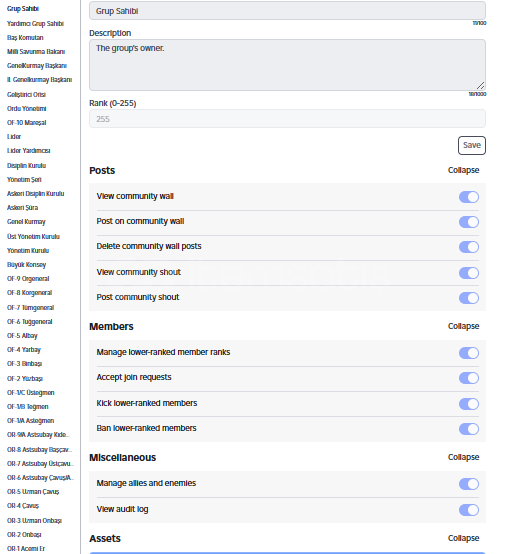Grab the description box resize handle

tap(480, 86)
